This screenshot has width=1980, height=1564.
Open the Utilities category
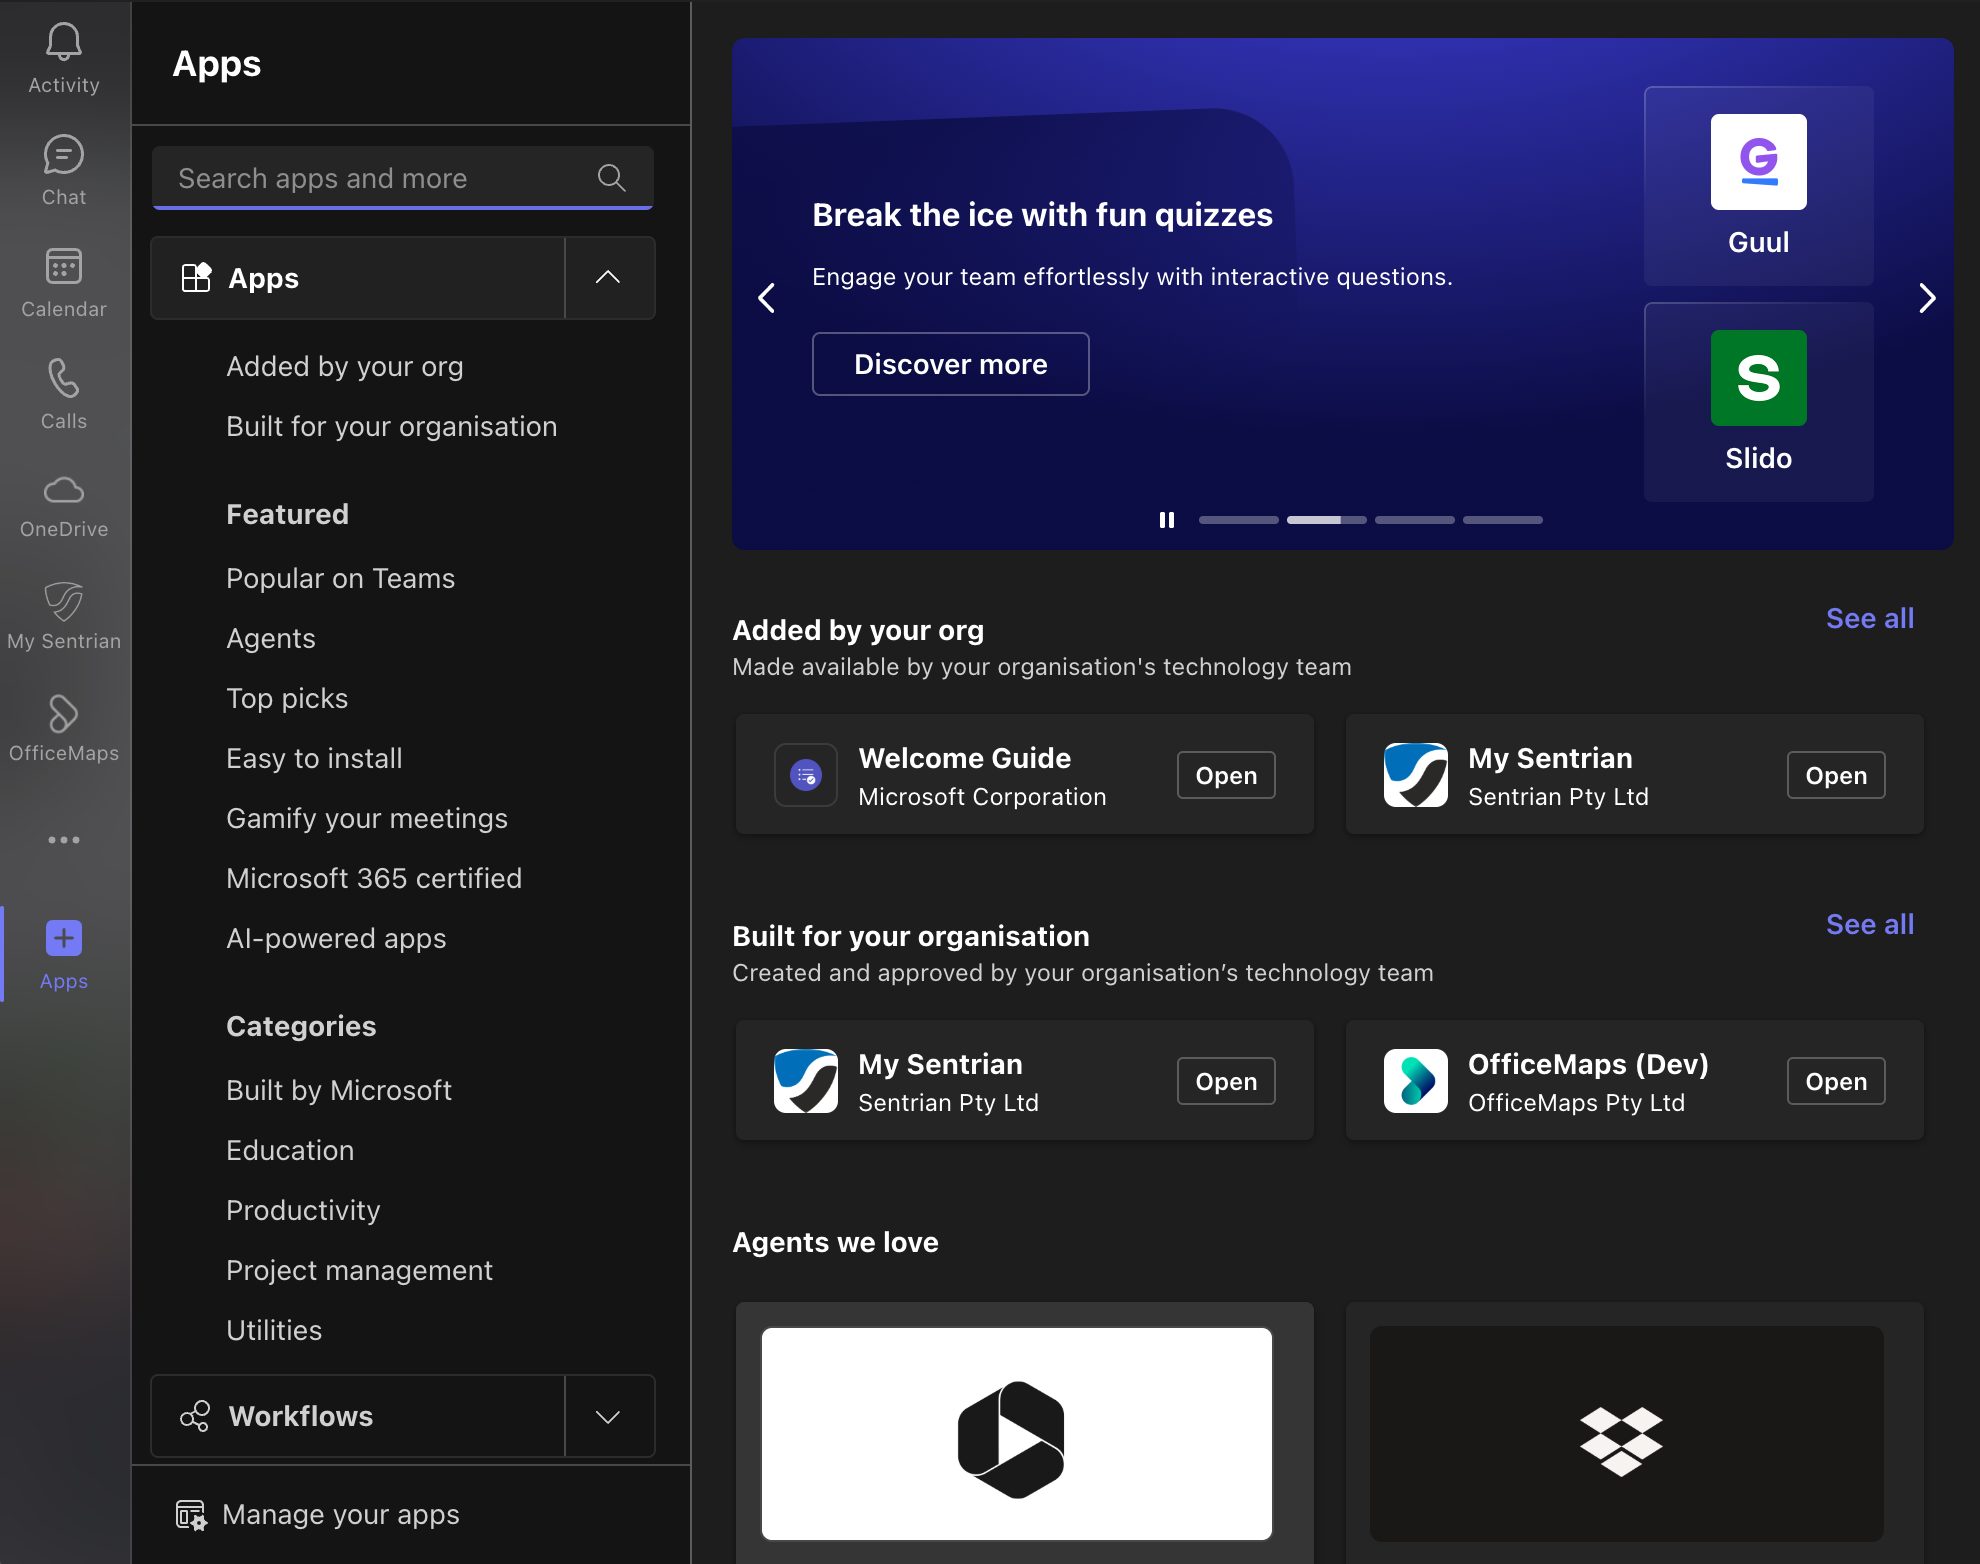[274, 1331]
